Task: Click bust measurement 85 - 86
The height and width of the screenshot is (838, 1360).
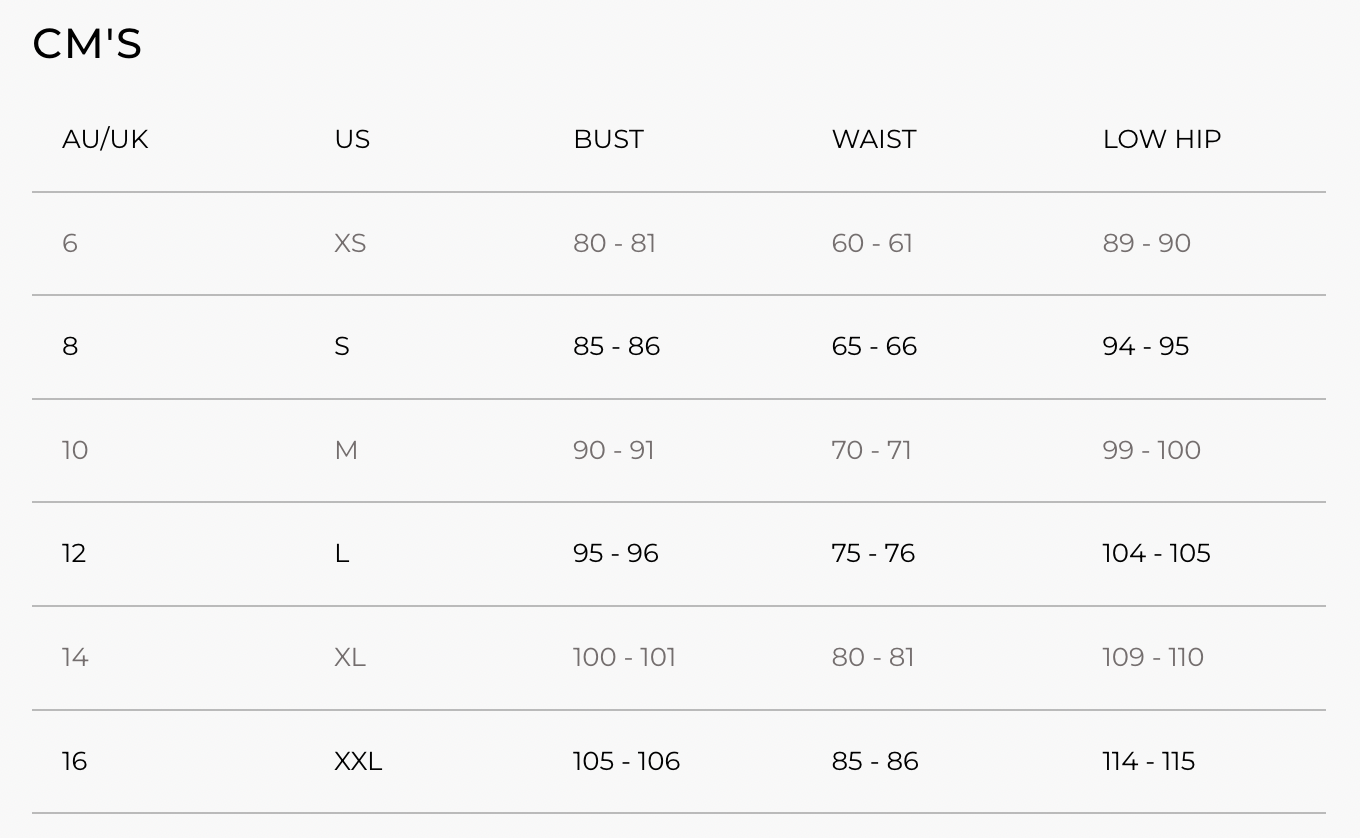Action: 616,346
